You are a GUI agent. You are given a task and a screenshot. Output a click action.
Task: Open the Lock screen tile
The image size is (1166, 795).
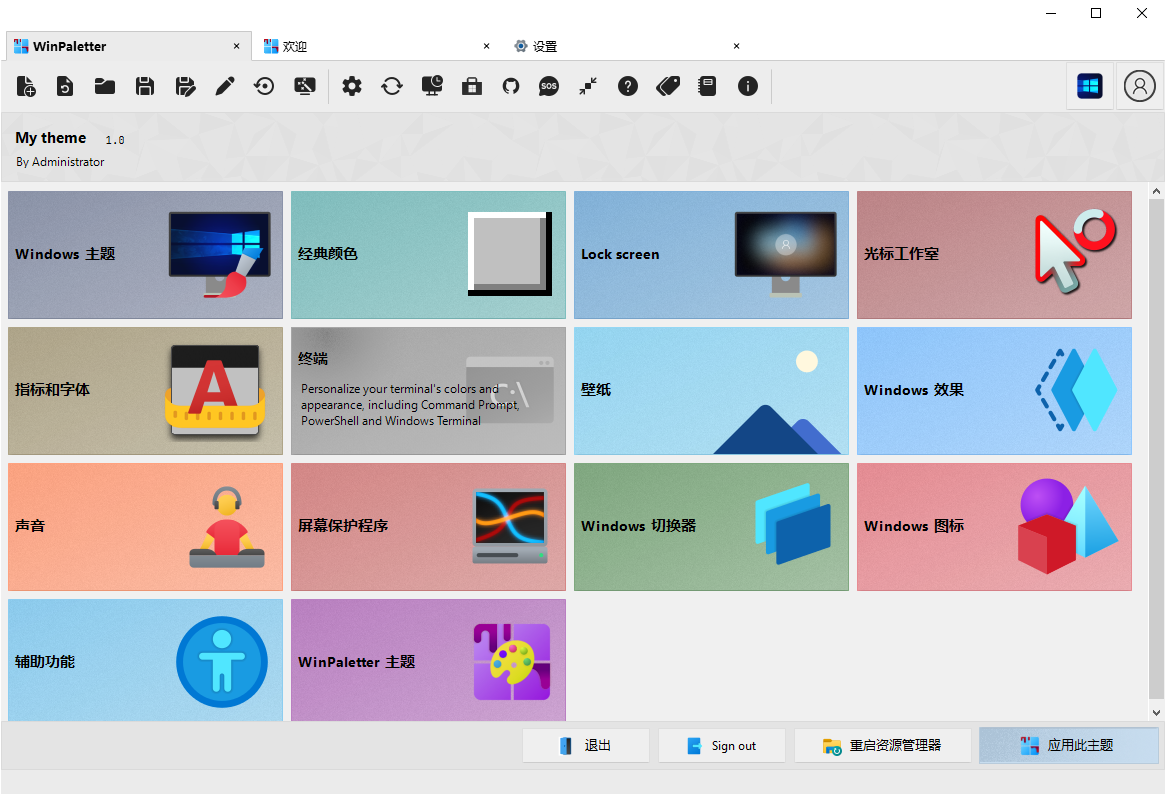coord(712,255)
